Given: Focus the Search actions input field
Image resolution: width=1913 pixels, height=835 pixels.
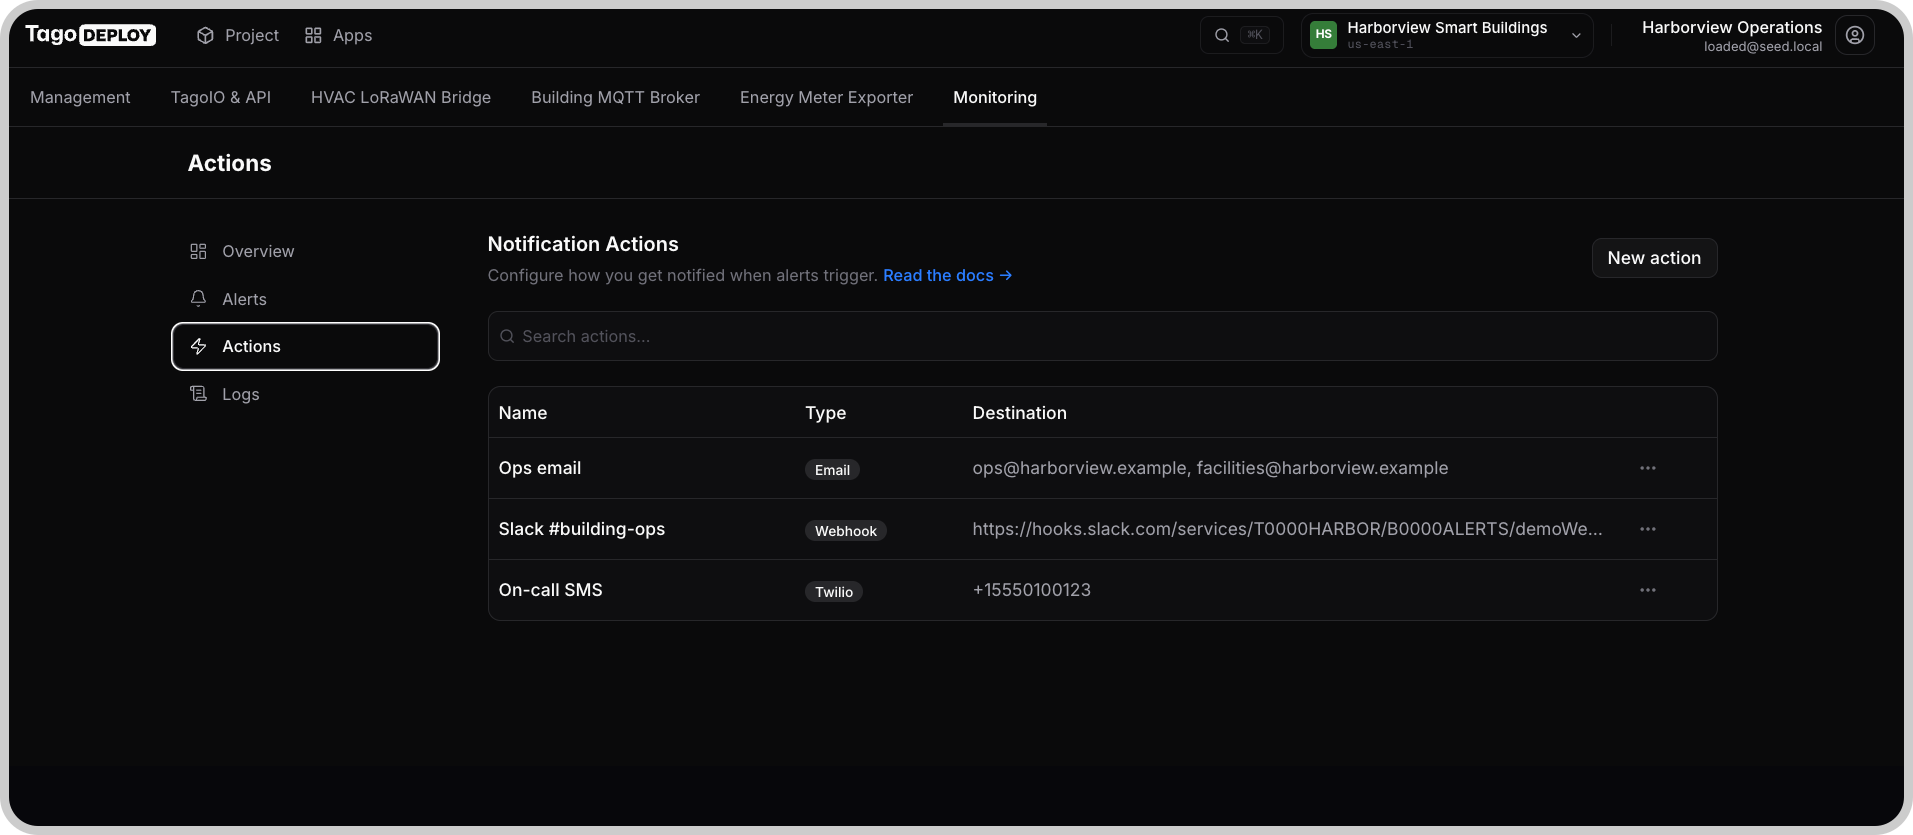Looking at the screenshot, I should pyautogui.click(x=1102, y=336).
